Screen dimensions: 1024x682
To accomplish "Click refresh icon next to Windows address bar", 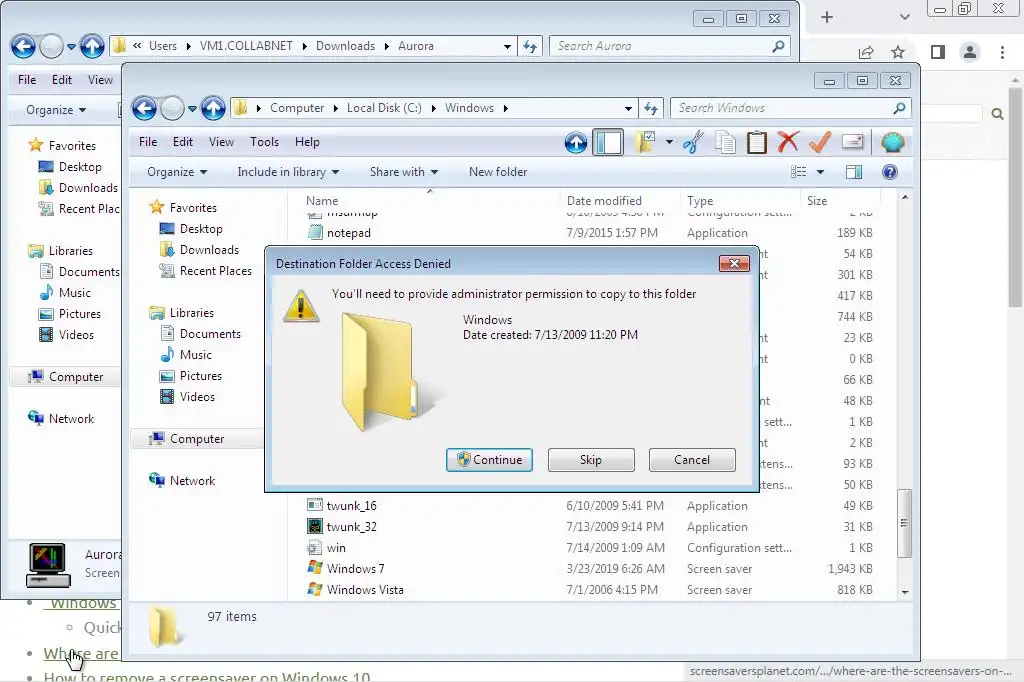I will [651, 108].
